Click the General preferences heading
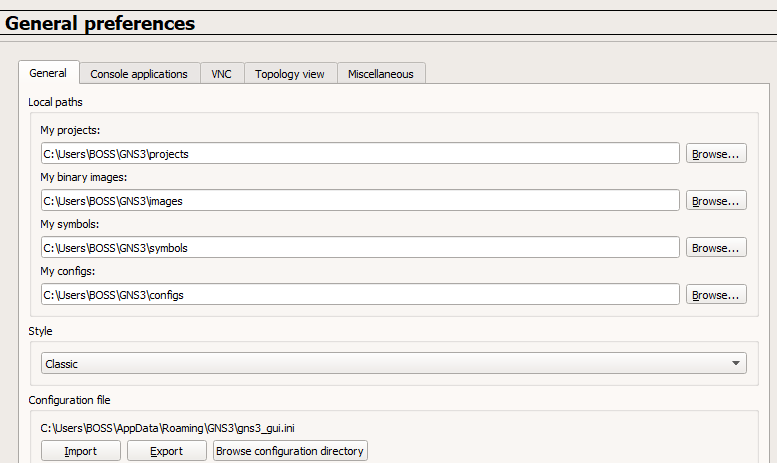The image size is (777, 463). pos(100,23)
